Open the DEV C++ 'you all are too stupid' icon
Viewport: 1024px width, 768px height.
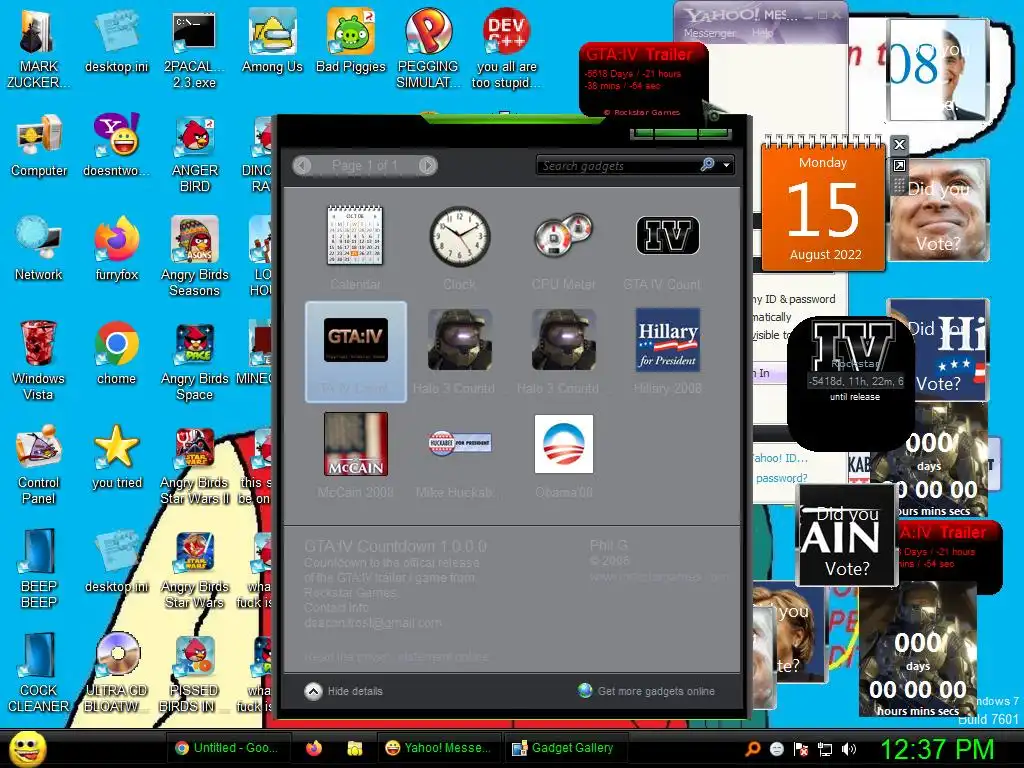[506, 48]
